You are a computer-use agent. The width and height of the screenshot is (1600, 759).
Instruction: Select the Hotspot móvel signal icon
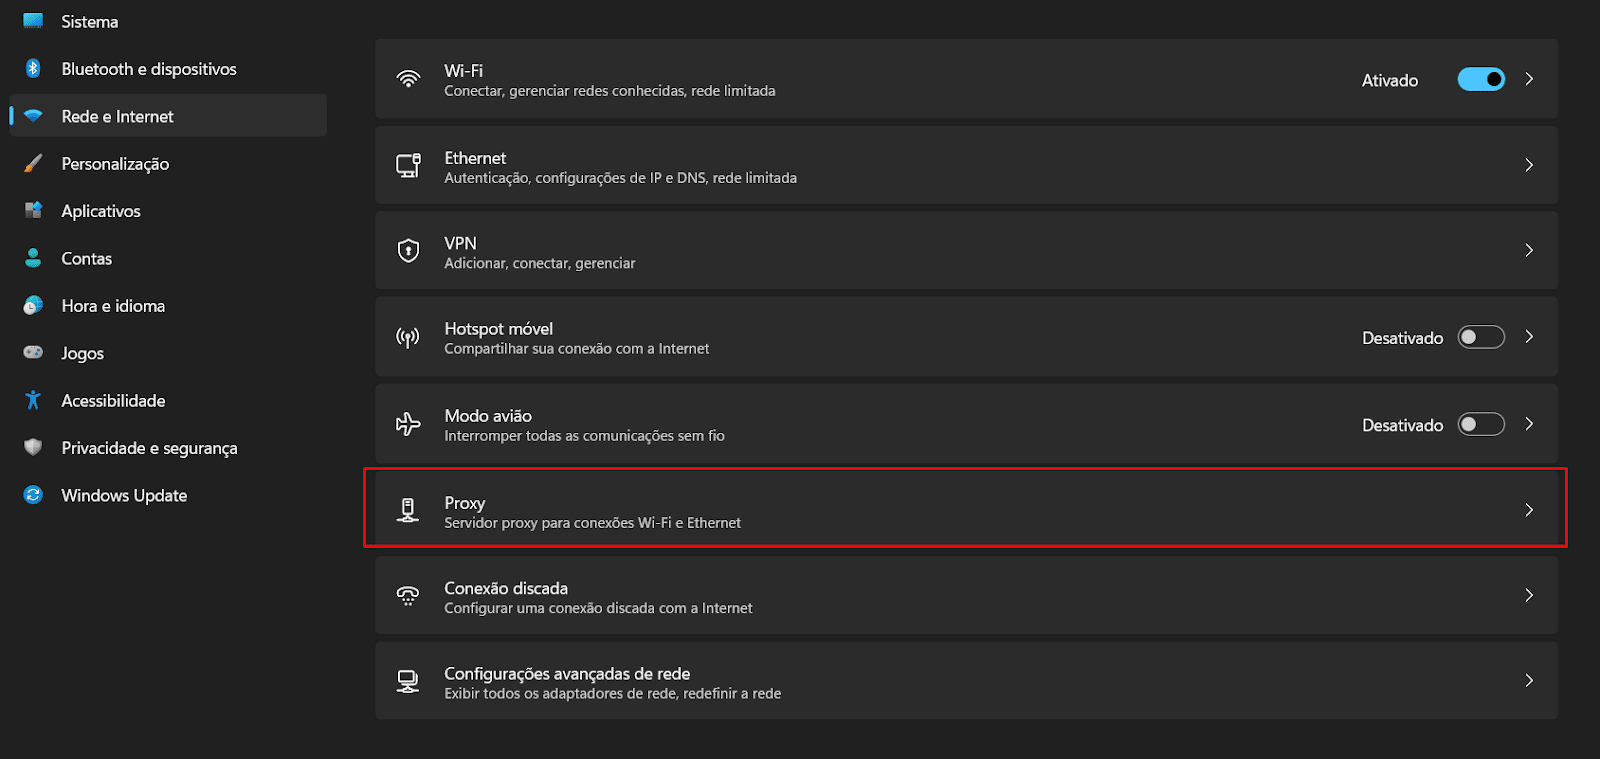point(408,337)
